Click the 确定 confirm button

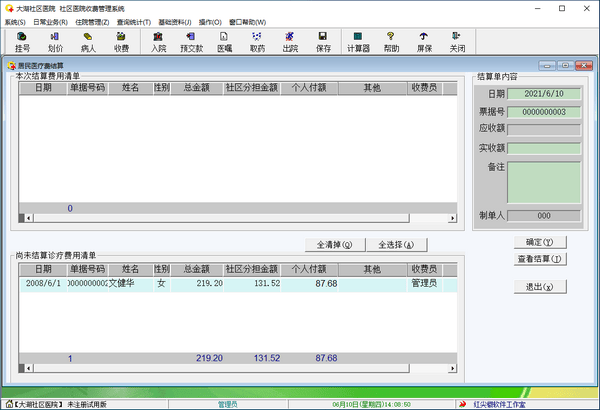click(540, 242)
